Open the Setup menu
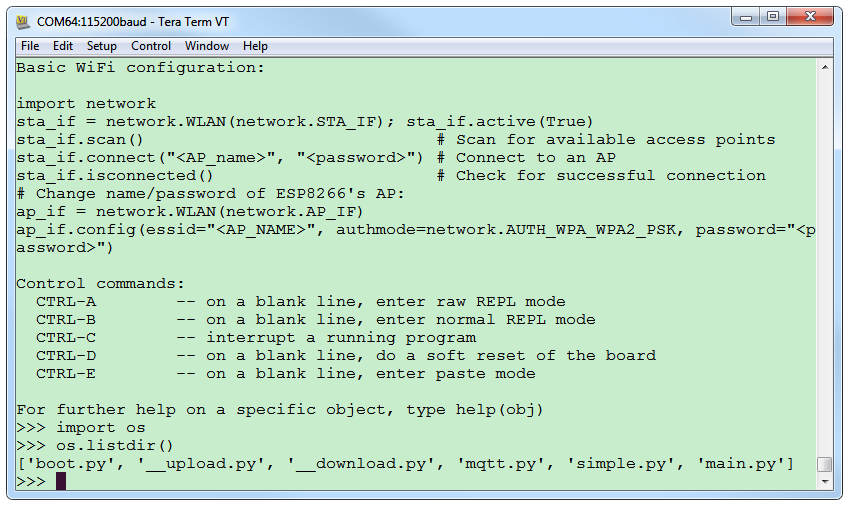 pos(102,46)
